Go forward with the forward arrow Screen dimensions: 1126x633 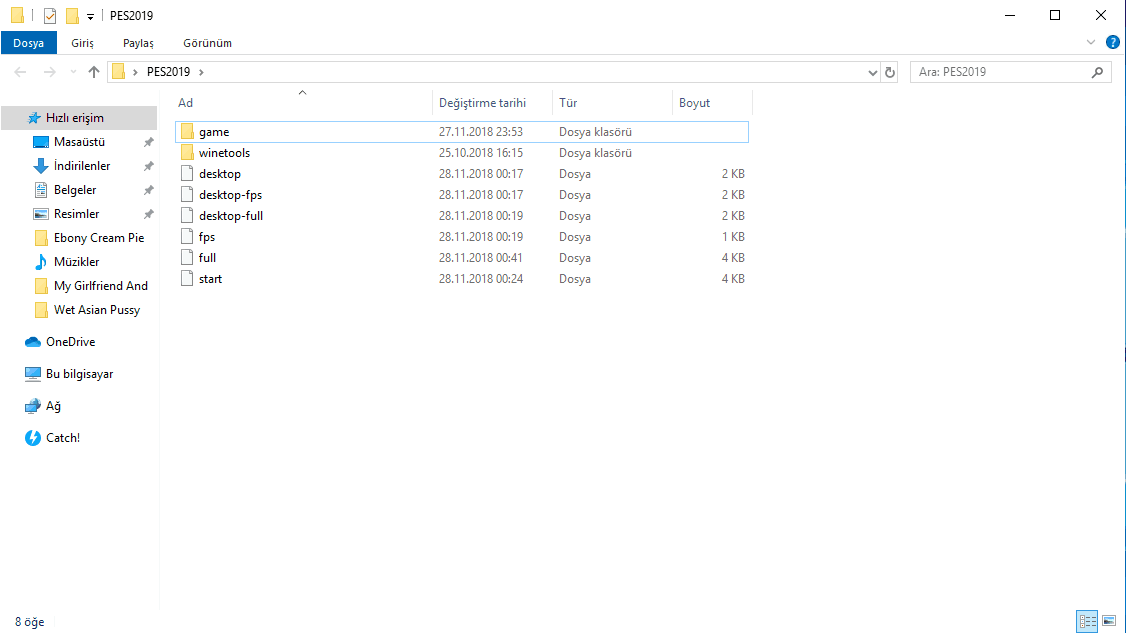50,72
